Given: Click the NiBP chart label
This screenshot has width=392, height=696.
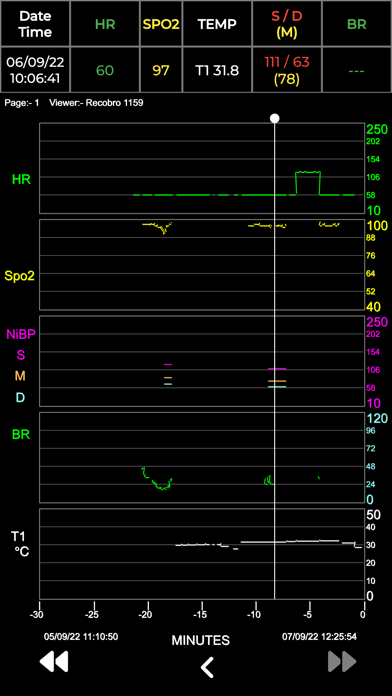Looking at the screenshot, I should pyautogui.click(x=21, y=335).
